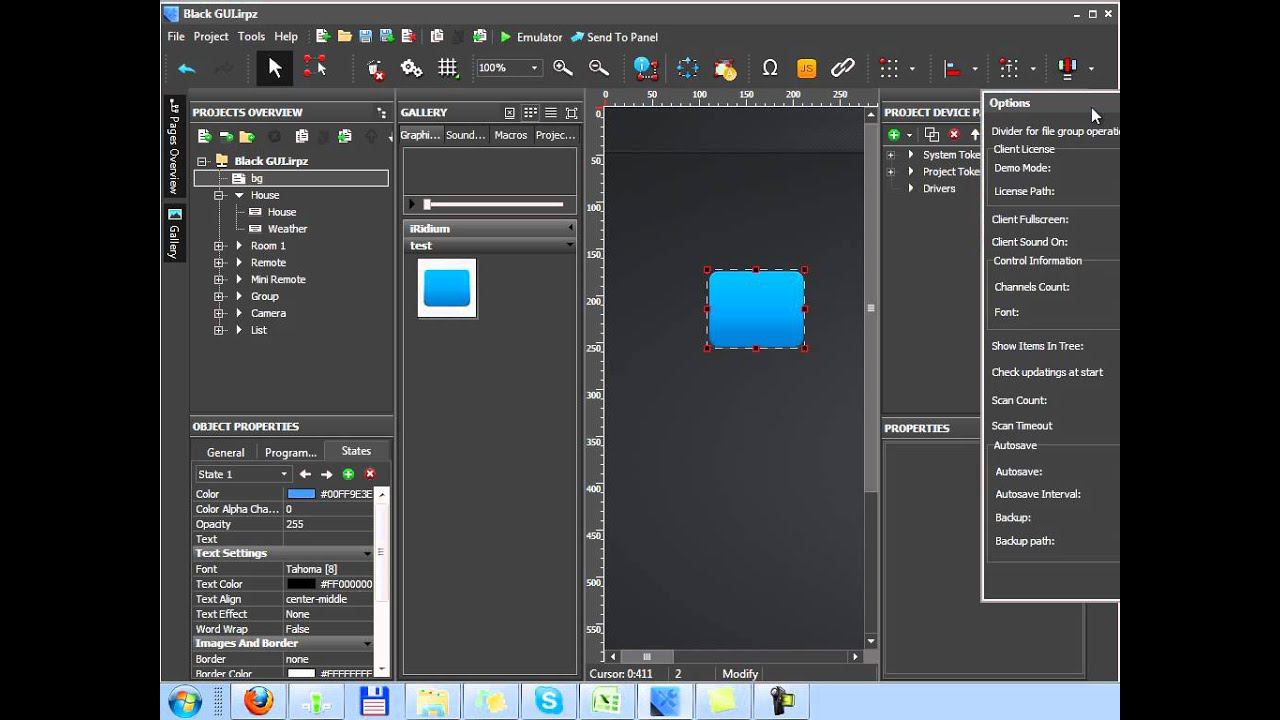
Task: Switch gallery to thumbnail grid view
Action: click(x=530, y=113)
